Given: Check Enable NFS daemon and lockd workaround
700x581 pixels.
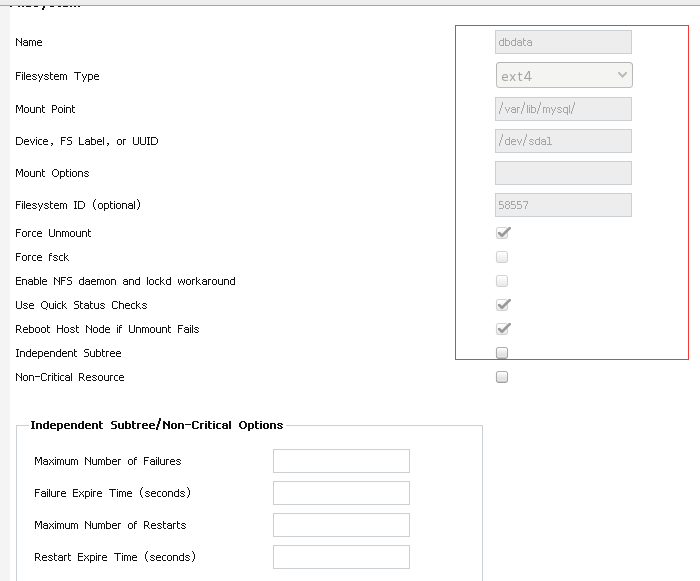Looking at the screenshot, I should (502, 281).
